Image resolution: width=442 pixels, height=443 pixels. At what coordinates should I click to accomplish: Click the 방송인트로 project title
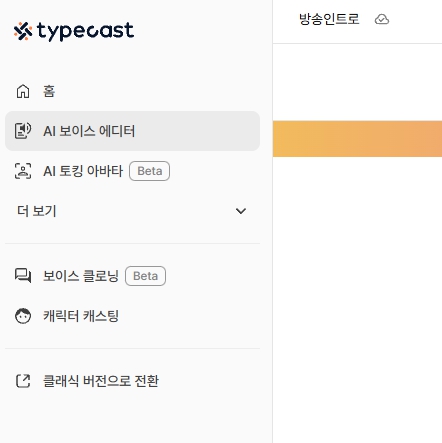pos(329,19)
